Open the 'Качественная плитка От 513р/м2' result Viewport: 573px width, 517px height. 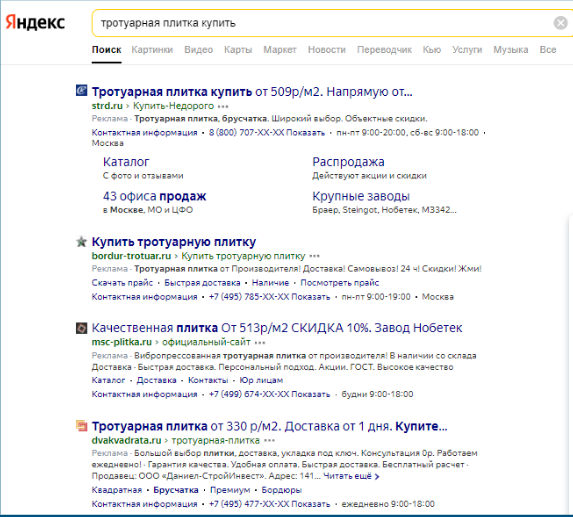[277, 328]
